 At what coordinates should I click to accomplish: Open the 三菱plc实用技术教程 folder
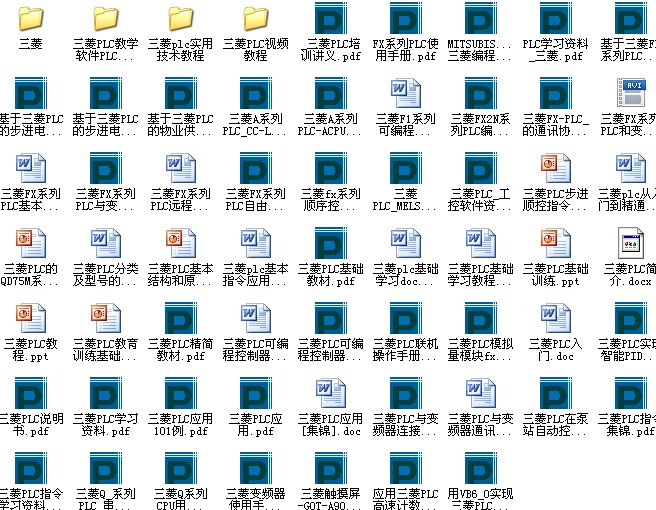[x=181, y=20]
